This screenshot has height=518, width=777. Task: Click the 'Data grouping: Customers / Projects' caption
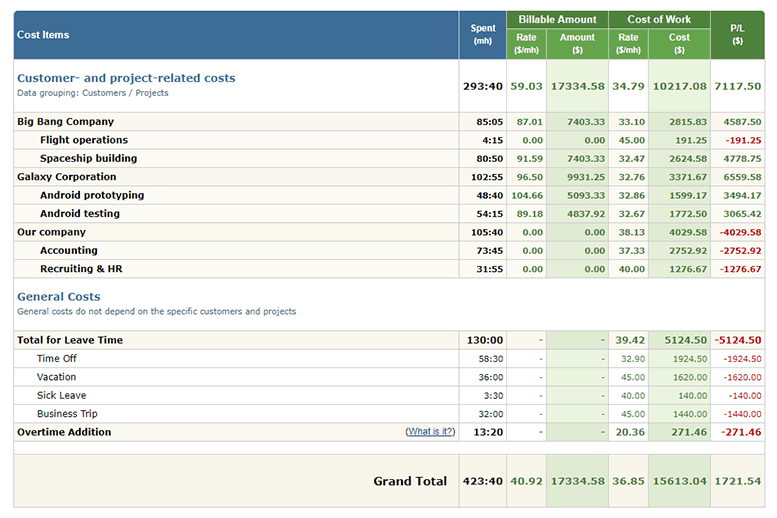(93, 93)
